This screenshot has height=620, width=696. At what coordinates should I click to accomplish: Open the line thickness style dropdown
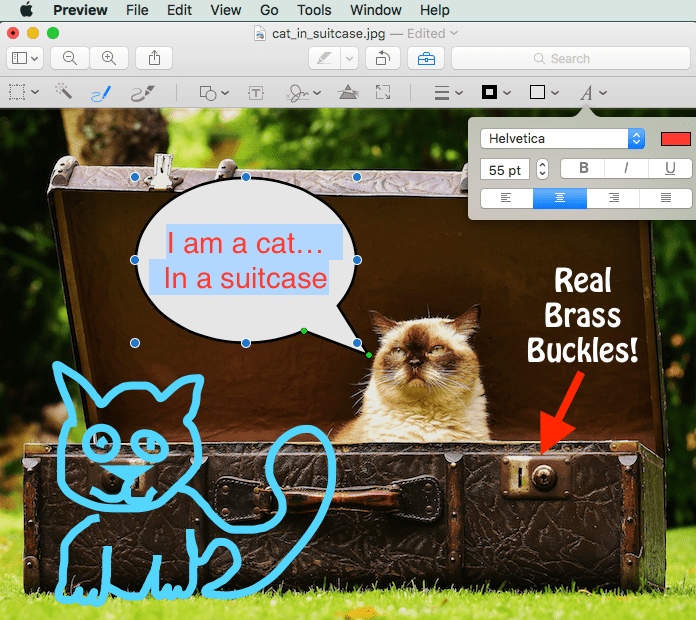(x=448, y=93)
